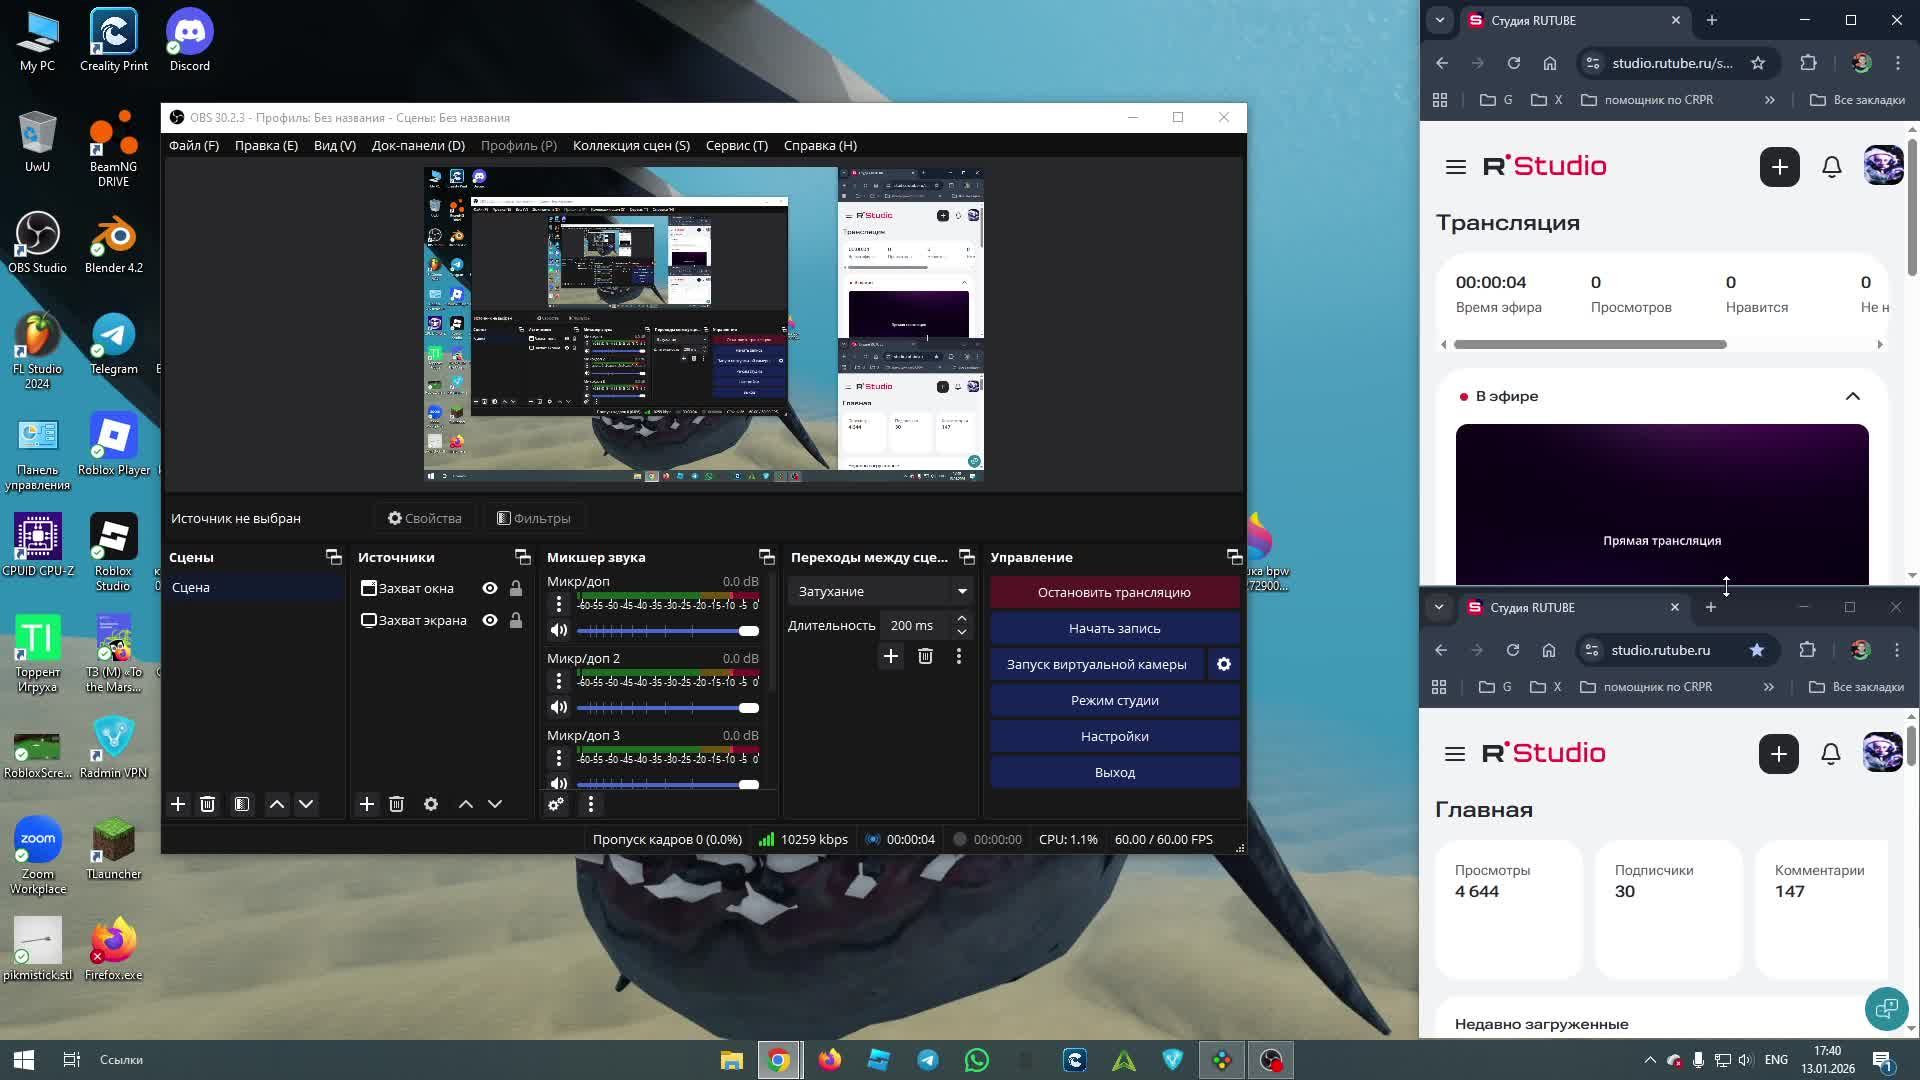
Task: Move scene down with the arrow icon
Action: 306,804
